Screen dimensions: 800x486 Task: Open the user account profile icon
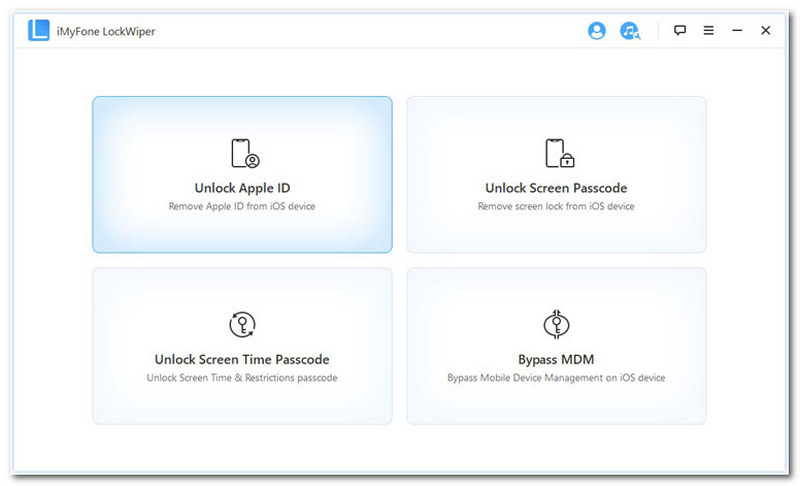tap(597, 31)
